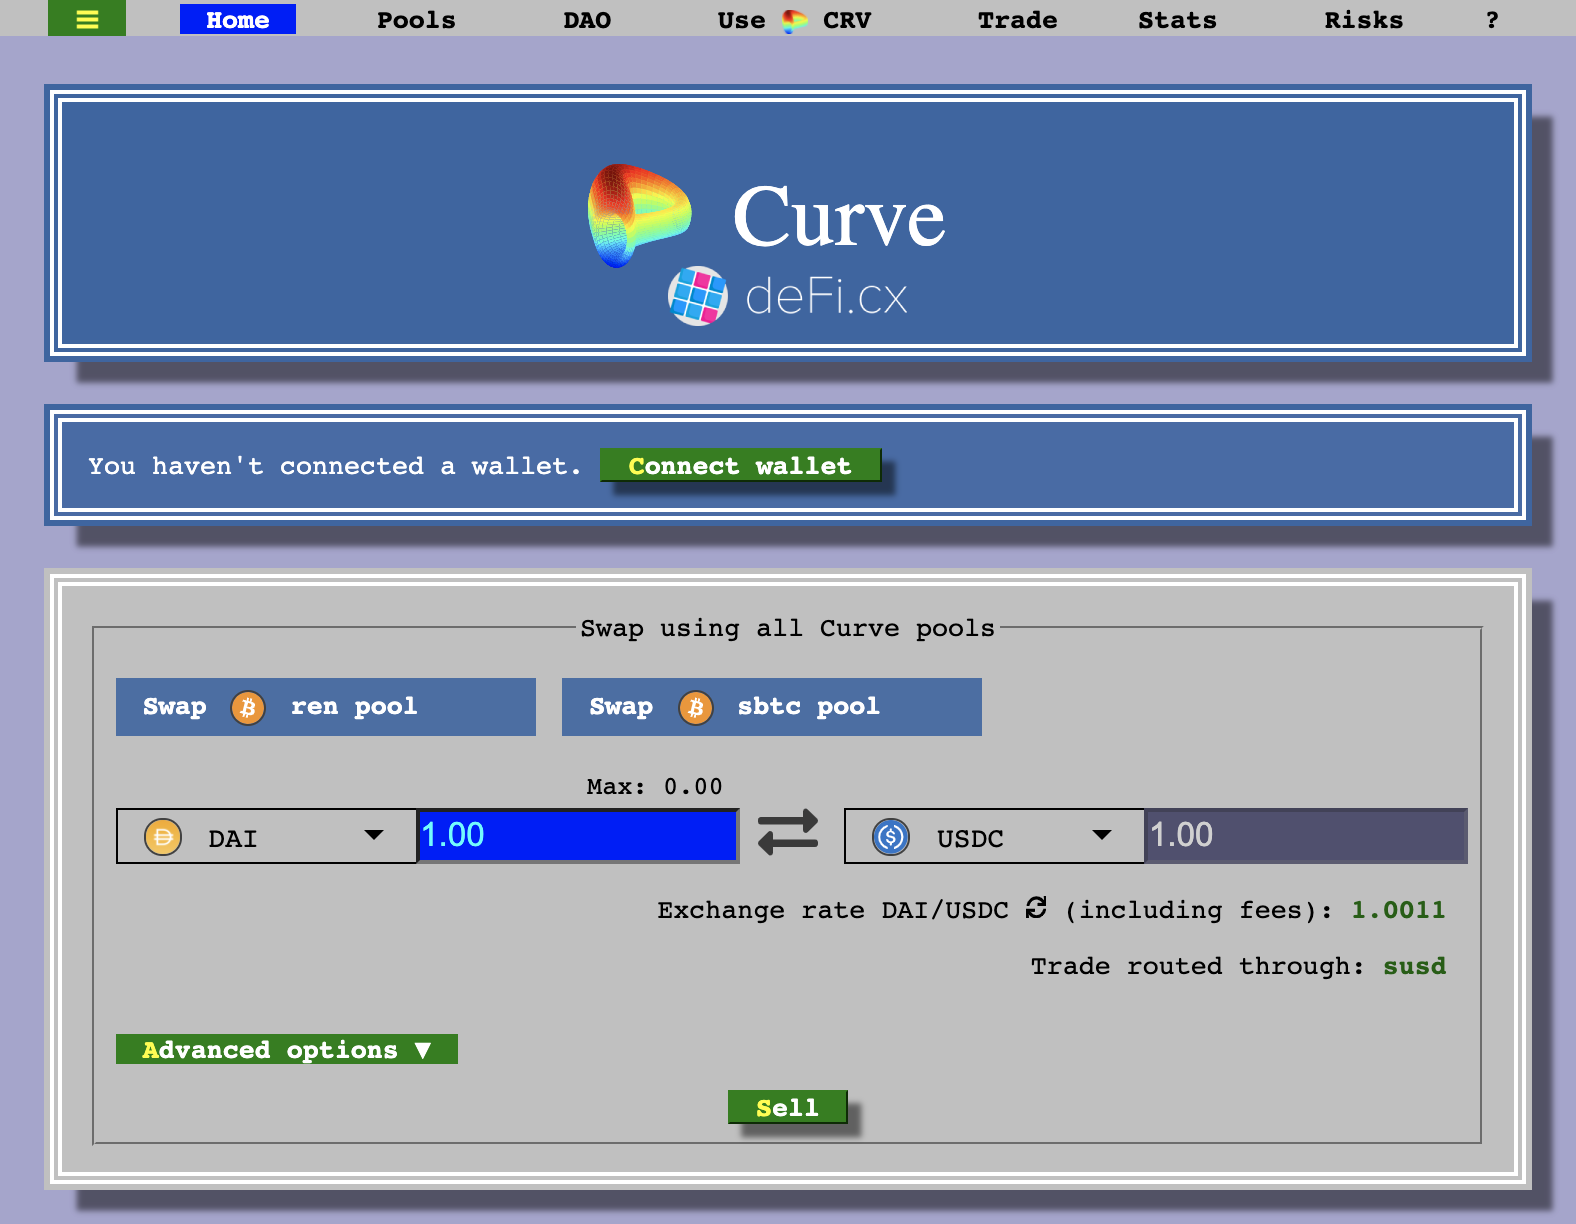Click Connect wallet button
Image resolution: width=1576 pixels, height=1224 pixels.
point(740,465)
